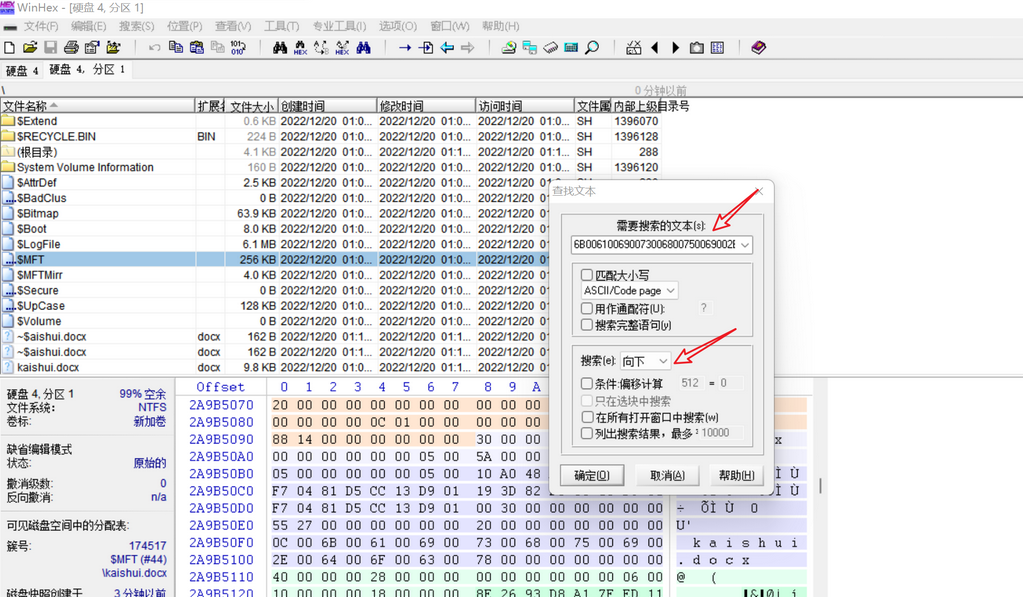Click the black right triangle Next icon
The height and width of the screenshot is (597, 1023).
click(x=675, y=48)
